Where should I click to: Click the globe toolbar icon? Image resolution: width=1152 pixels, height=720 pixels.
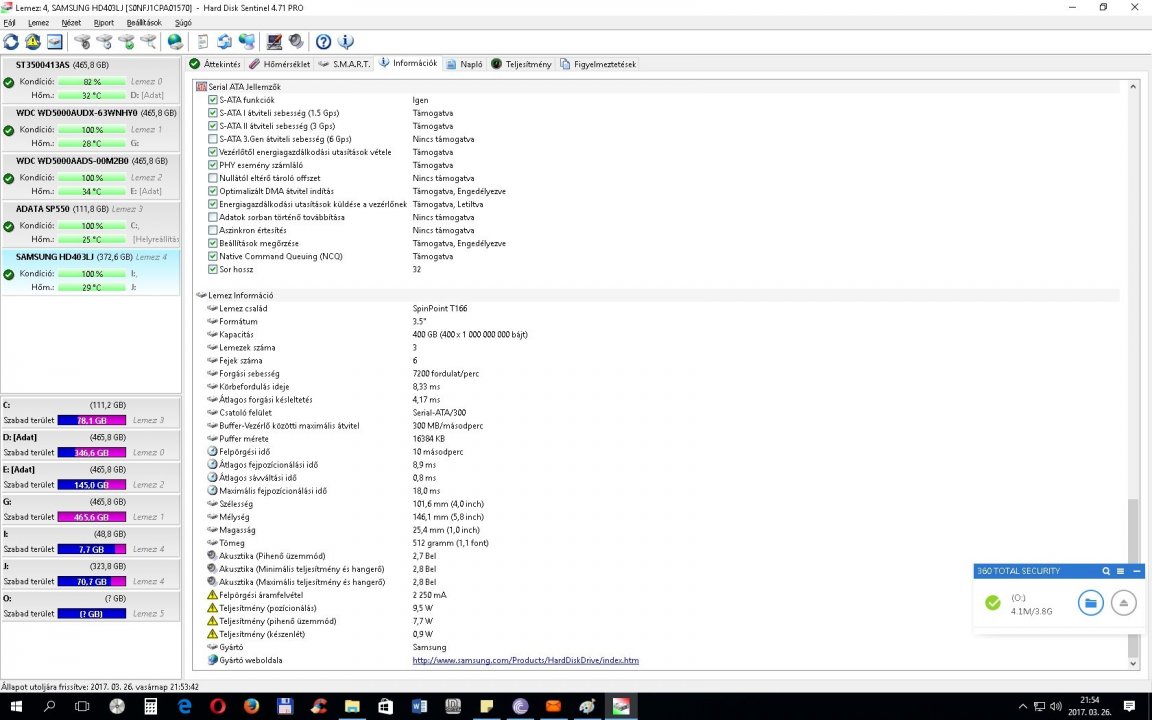[175, 42]
